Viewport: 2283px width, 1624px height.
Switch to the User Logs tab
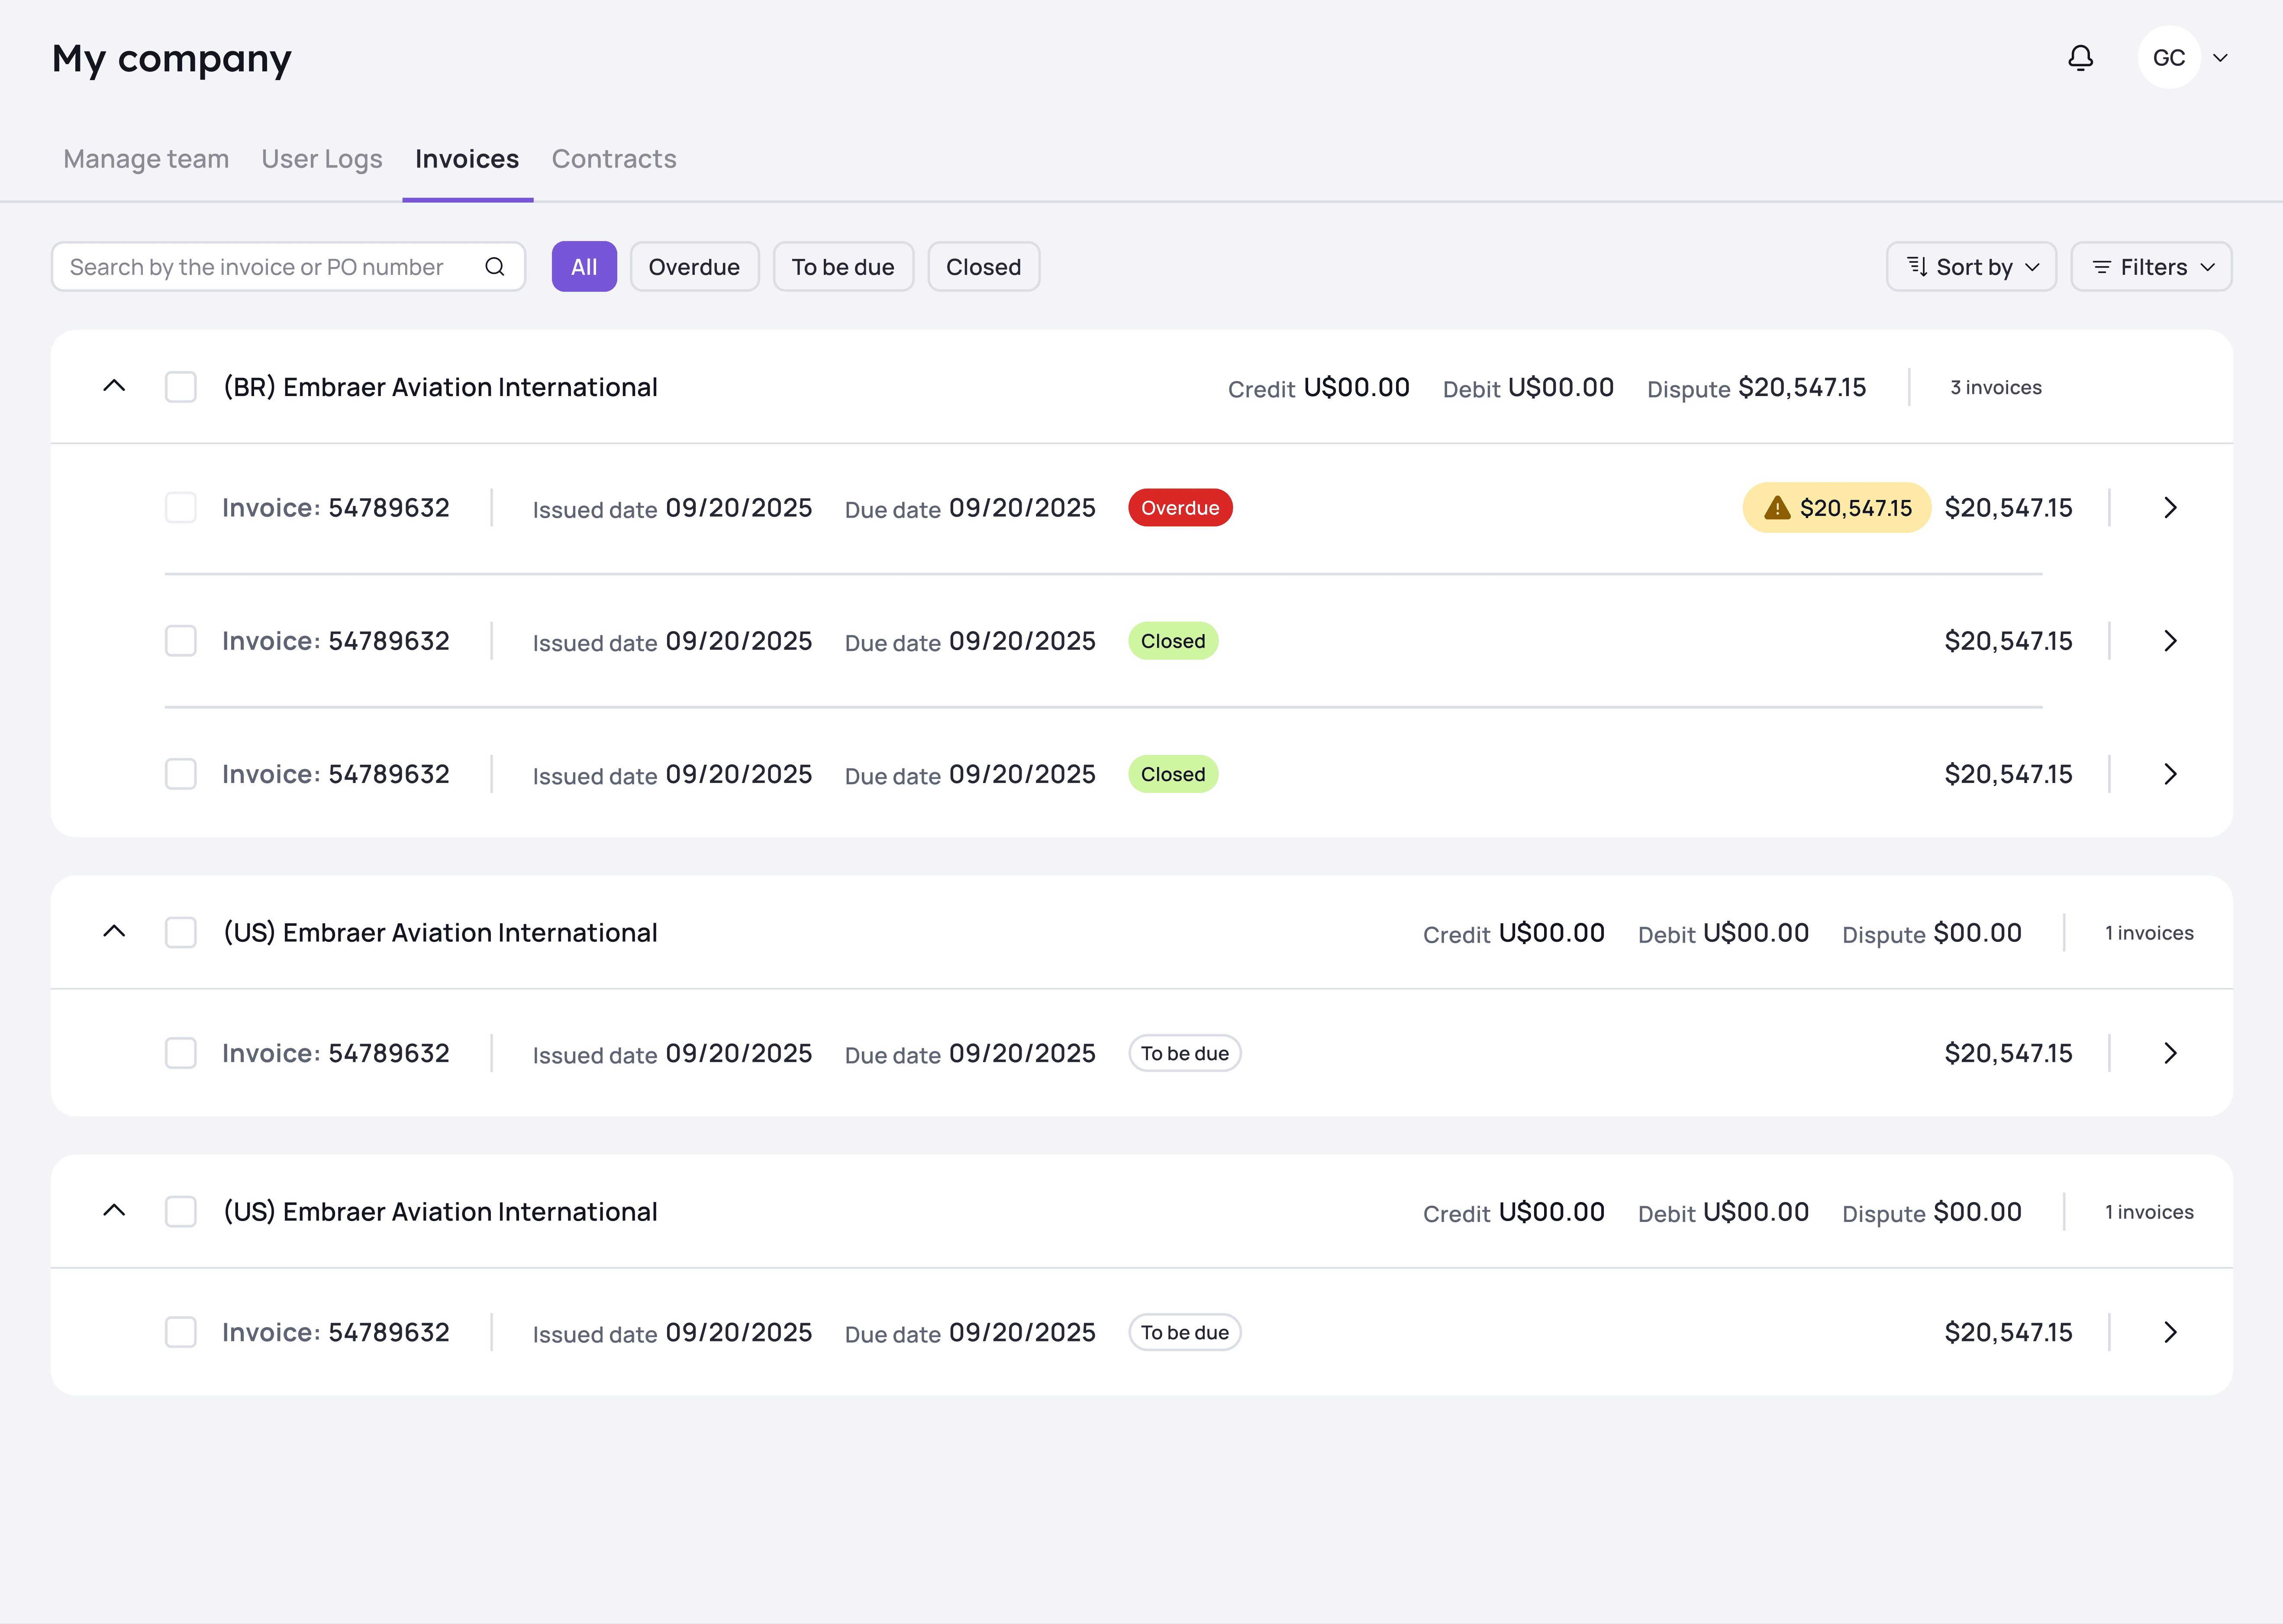click(321, 159)
